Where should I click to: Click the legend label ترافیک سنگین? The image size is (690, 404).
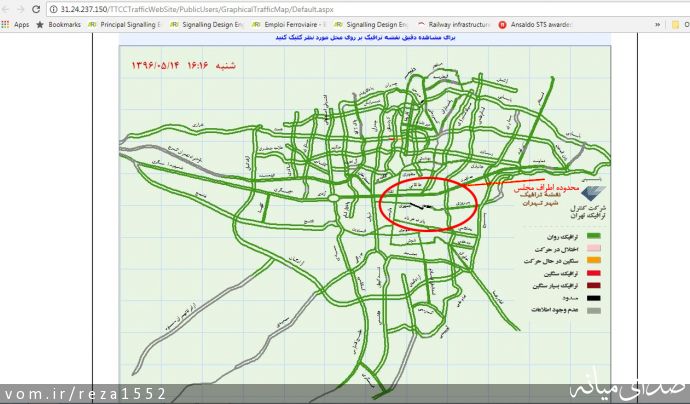560,273
